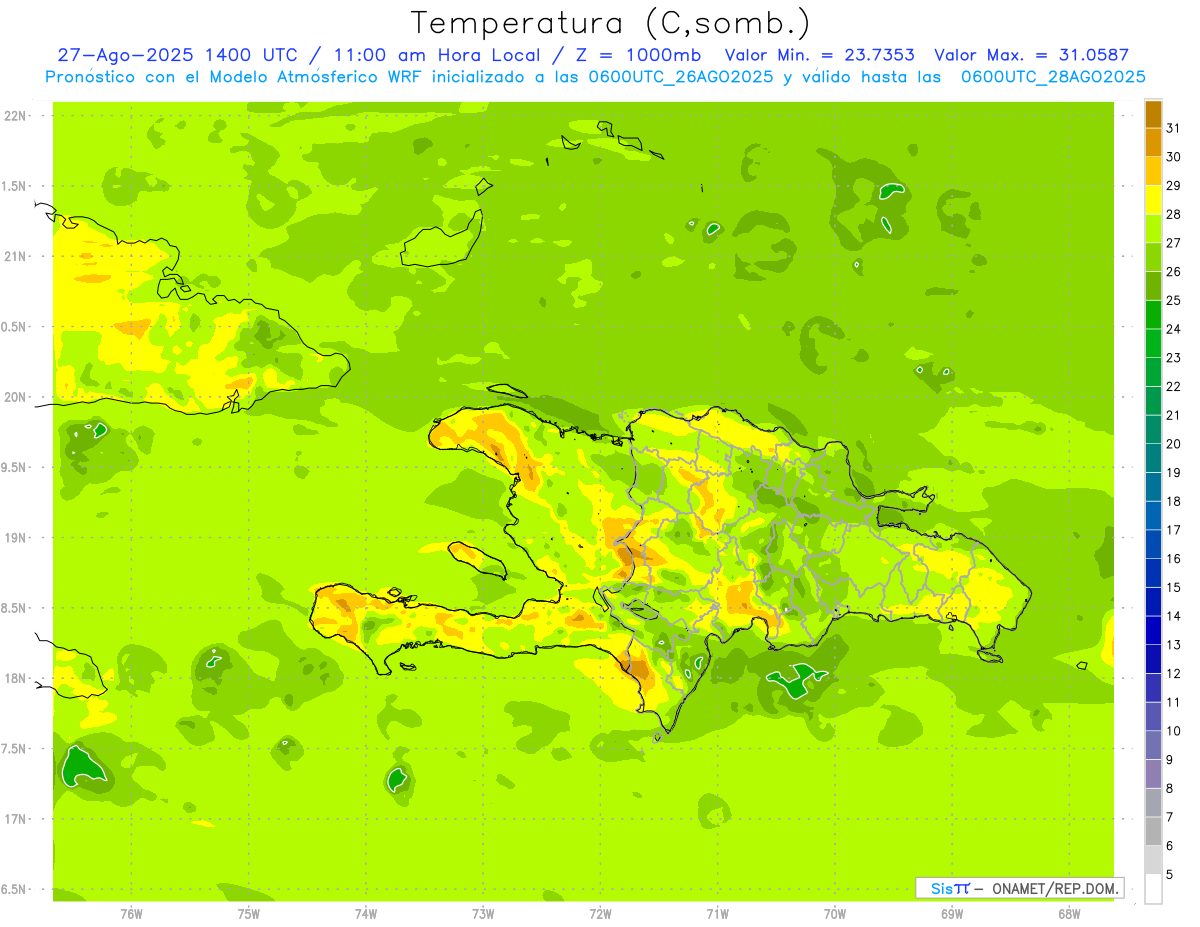Click the '76W' longitude label
The height and width of the screenshot is (927, 1200).
point(131,913)
